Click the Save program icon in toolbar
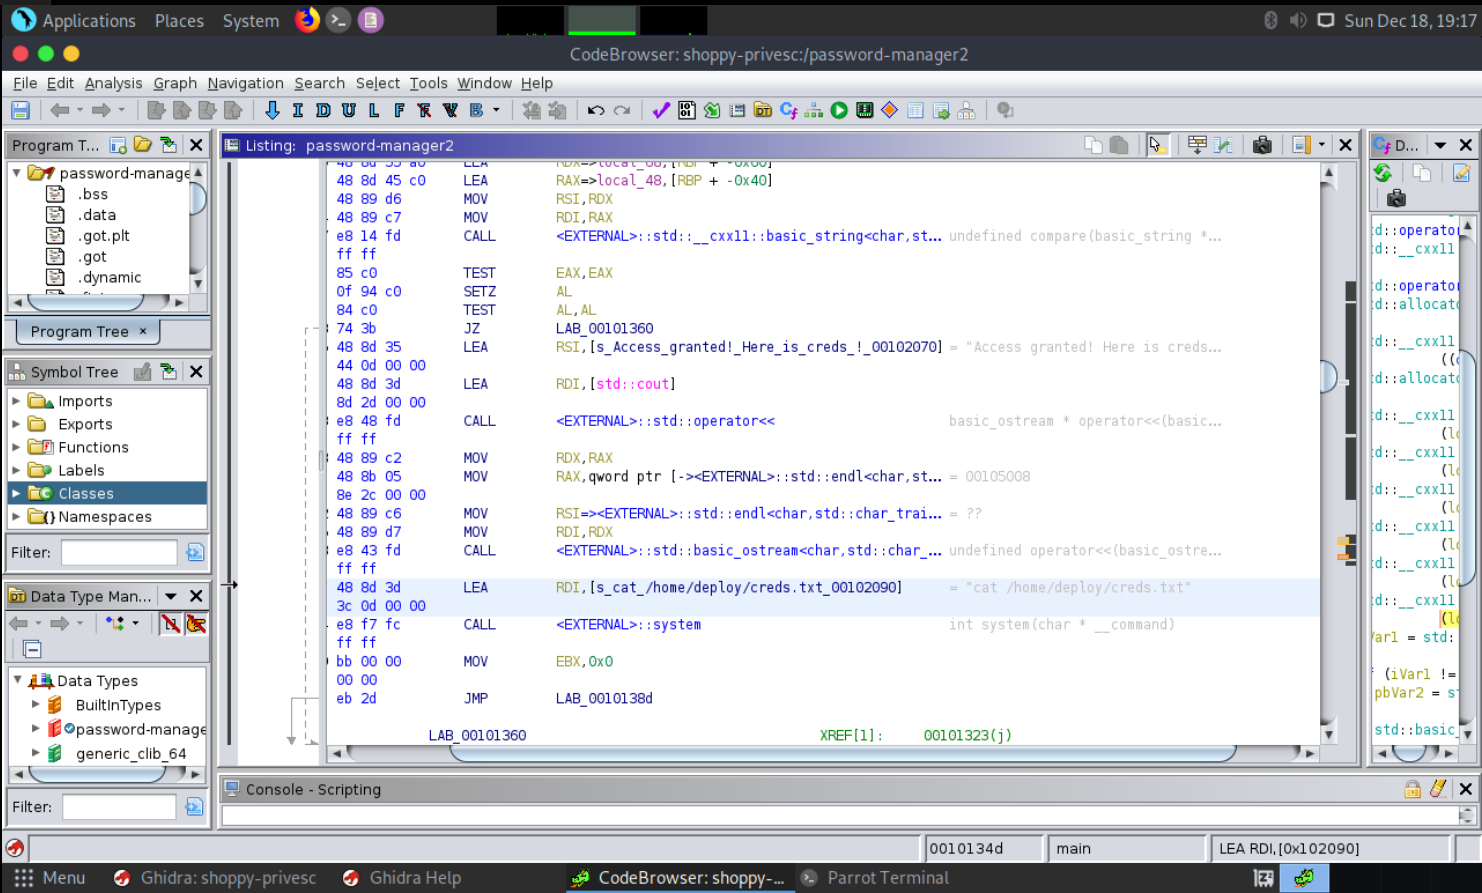This screenshot has height=893, width=1482. (x=20, y=110)
